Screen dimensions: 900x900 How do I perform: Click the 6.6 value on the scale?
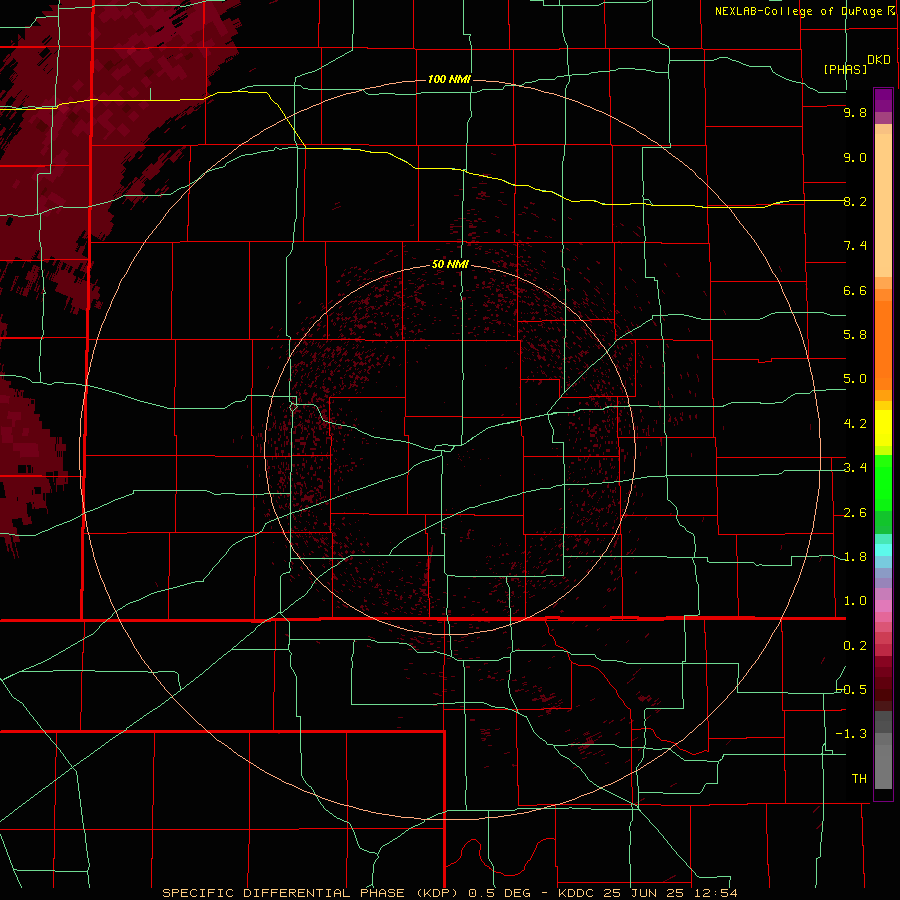[x=855, y=290]
